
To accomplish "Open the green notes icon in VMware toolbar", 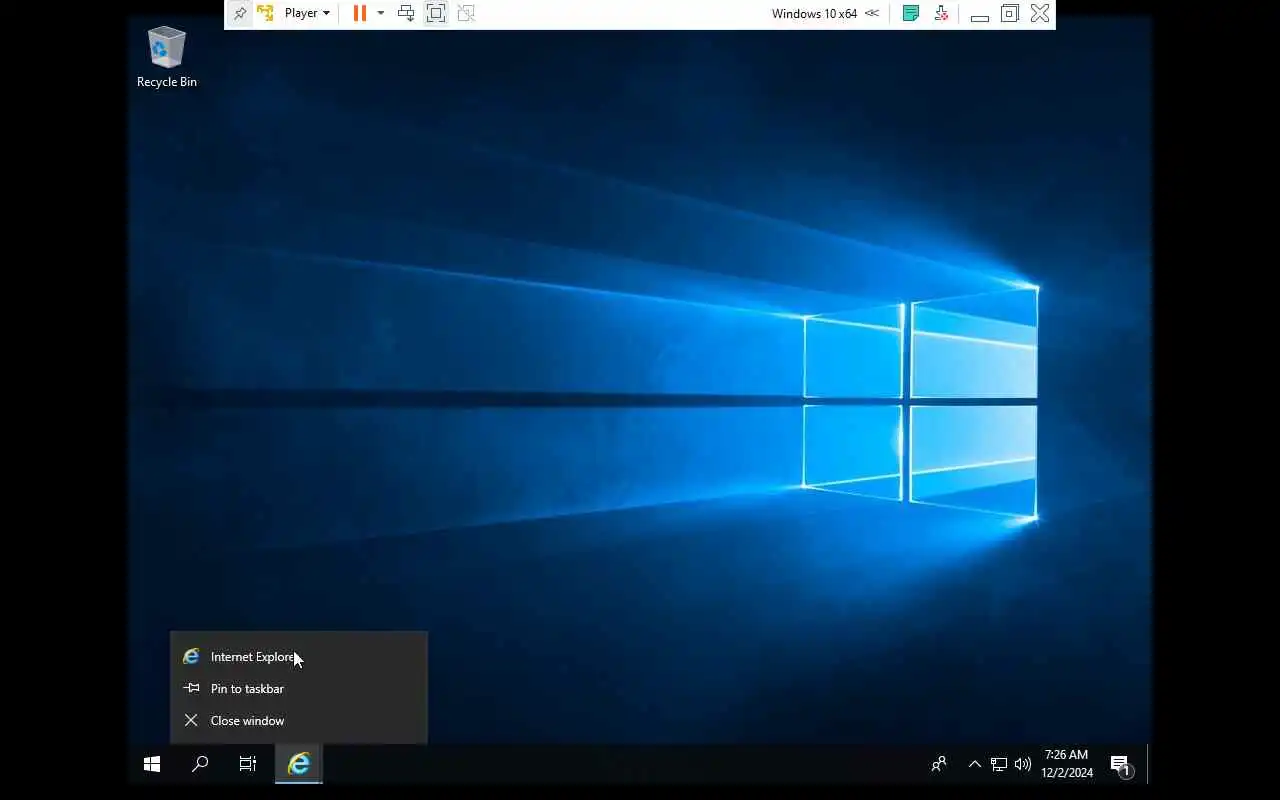I will point(910,13).
